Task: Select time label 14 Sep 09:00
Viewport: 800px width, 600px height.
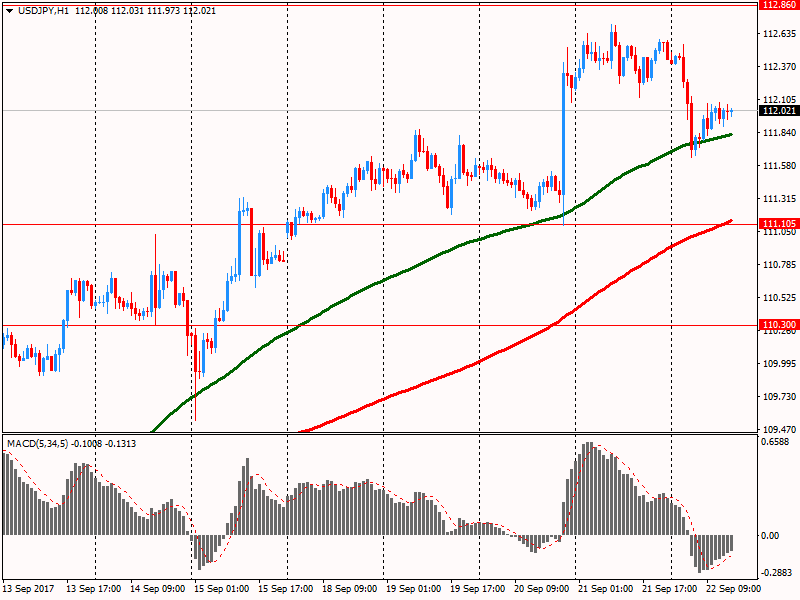Action: click(x=158, y=589)
